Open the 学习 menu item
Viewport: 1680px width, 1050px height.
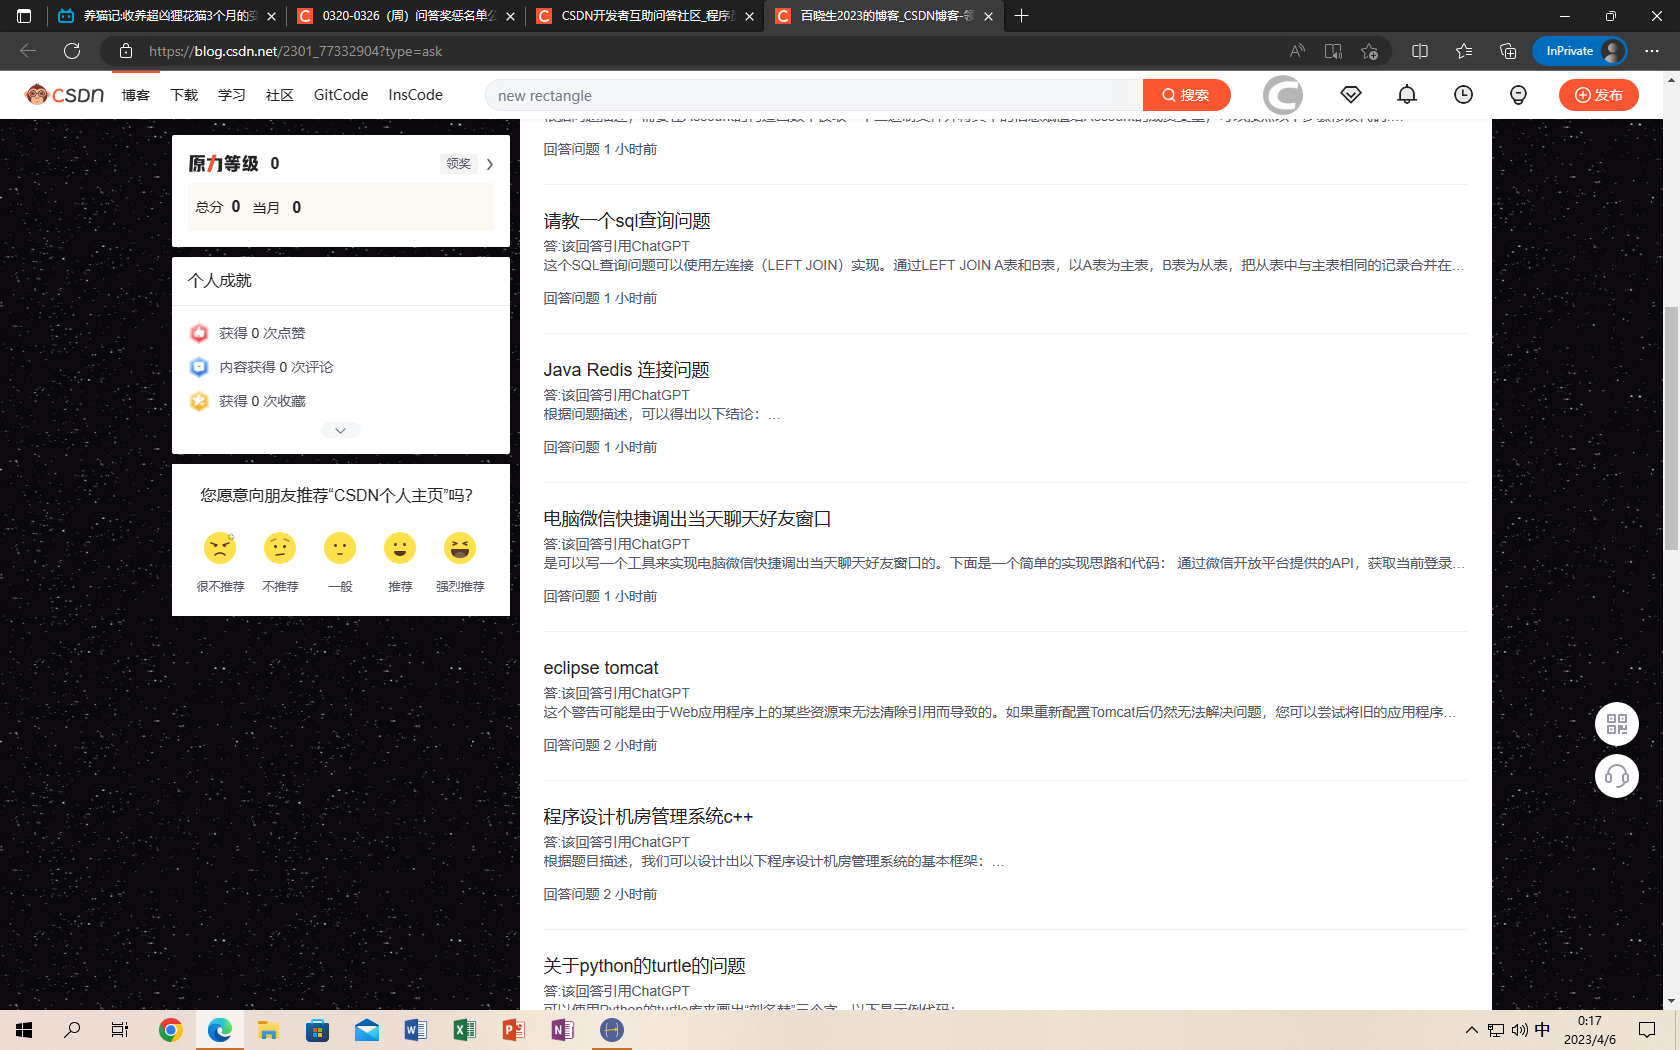point(232,95)
